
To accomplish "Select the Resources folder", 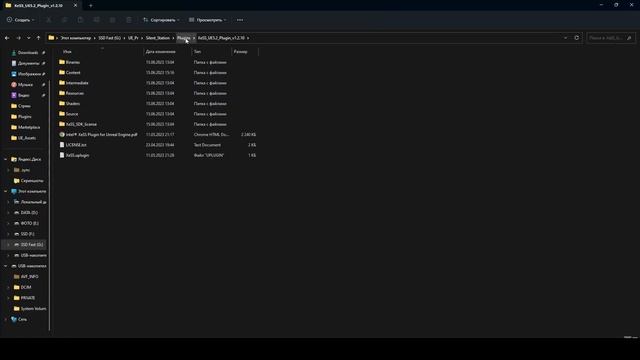I will click(x=75, y=93).
